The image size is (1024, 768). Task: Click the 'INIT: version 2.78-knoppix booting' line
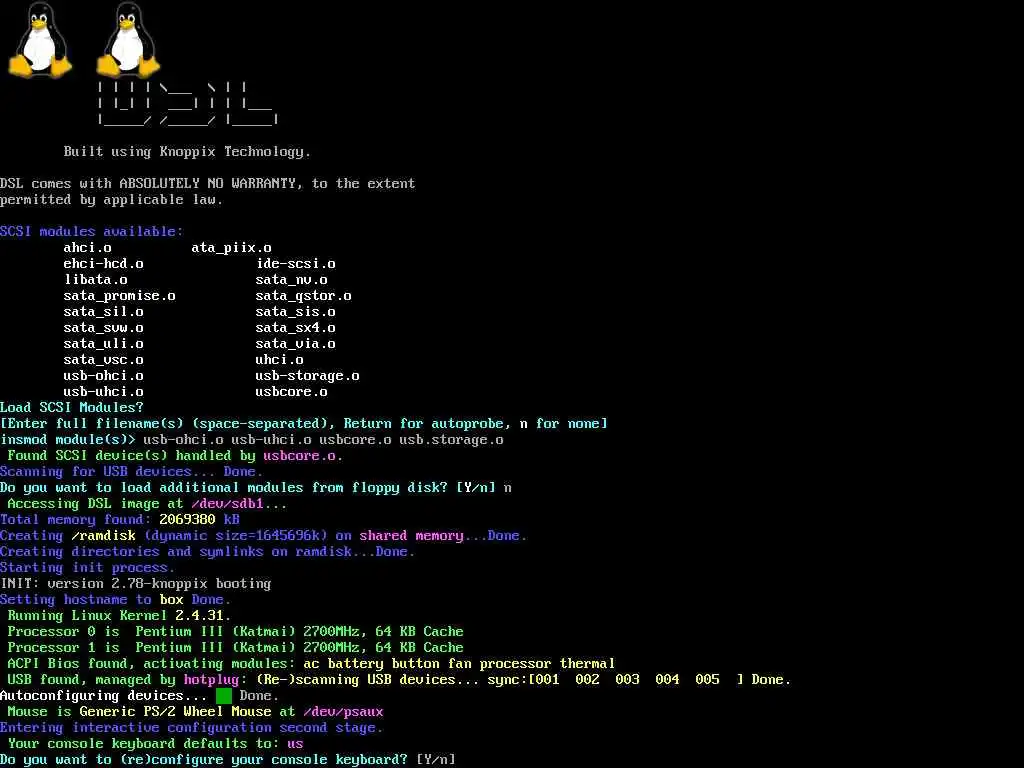136,584
